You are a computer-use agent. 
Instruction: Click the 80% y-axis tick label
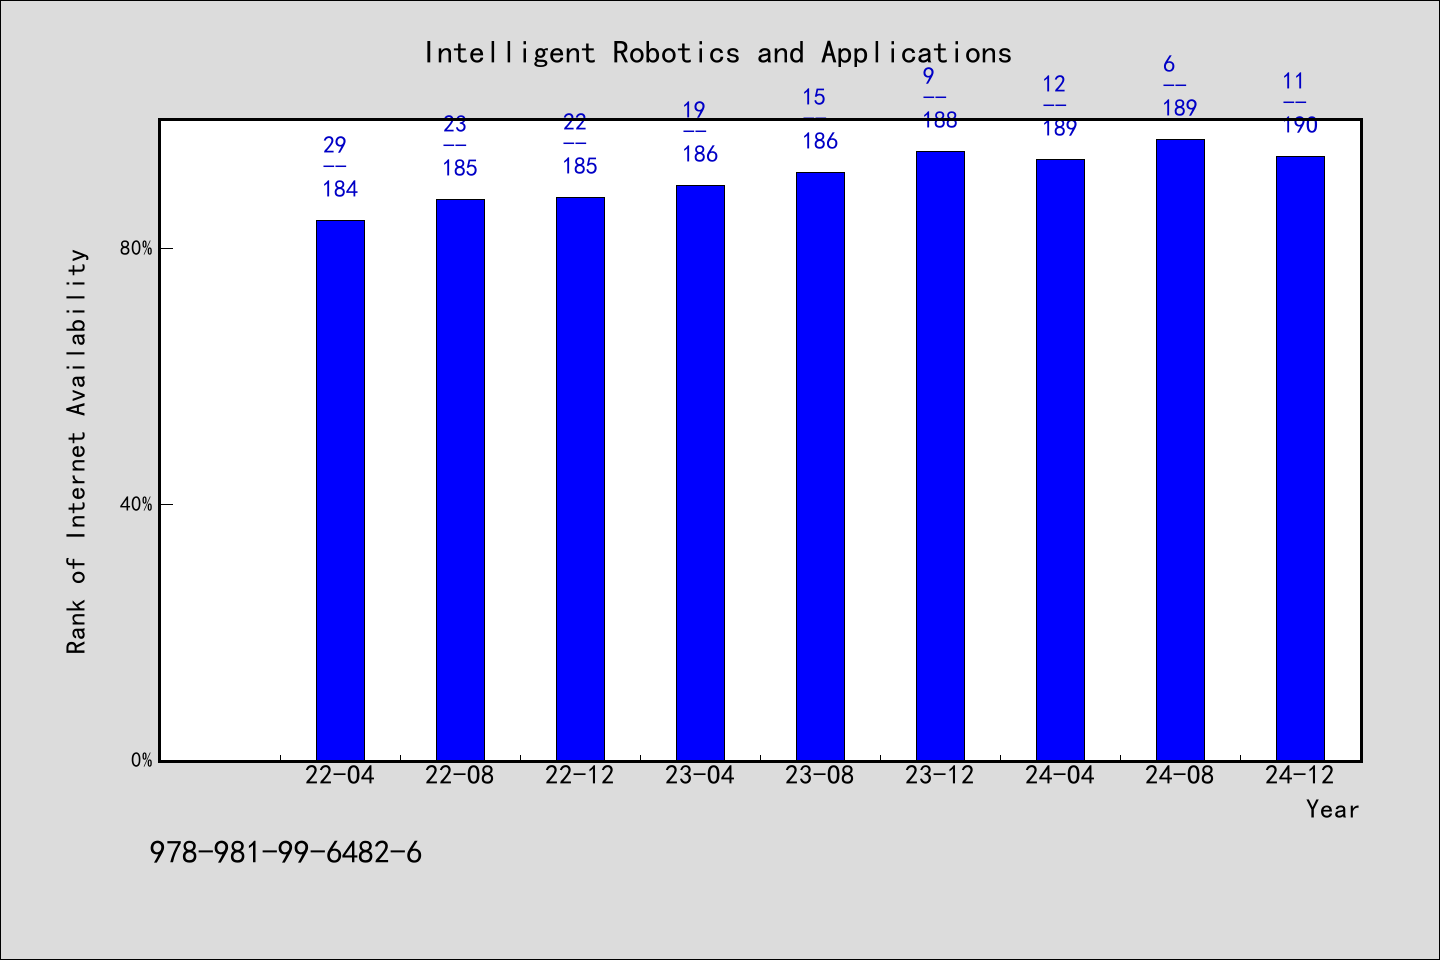136,248
